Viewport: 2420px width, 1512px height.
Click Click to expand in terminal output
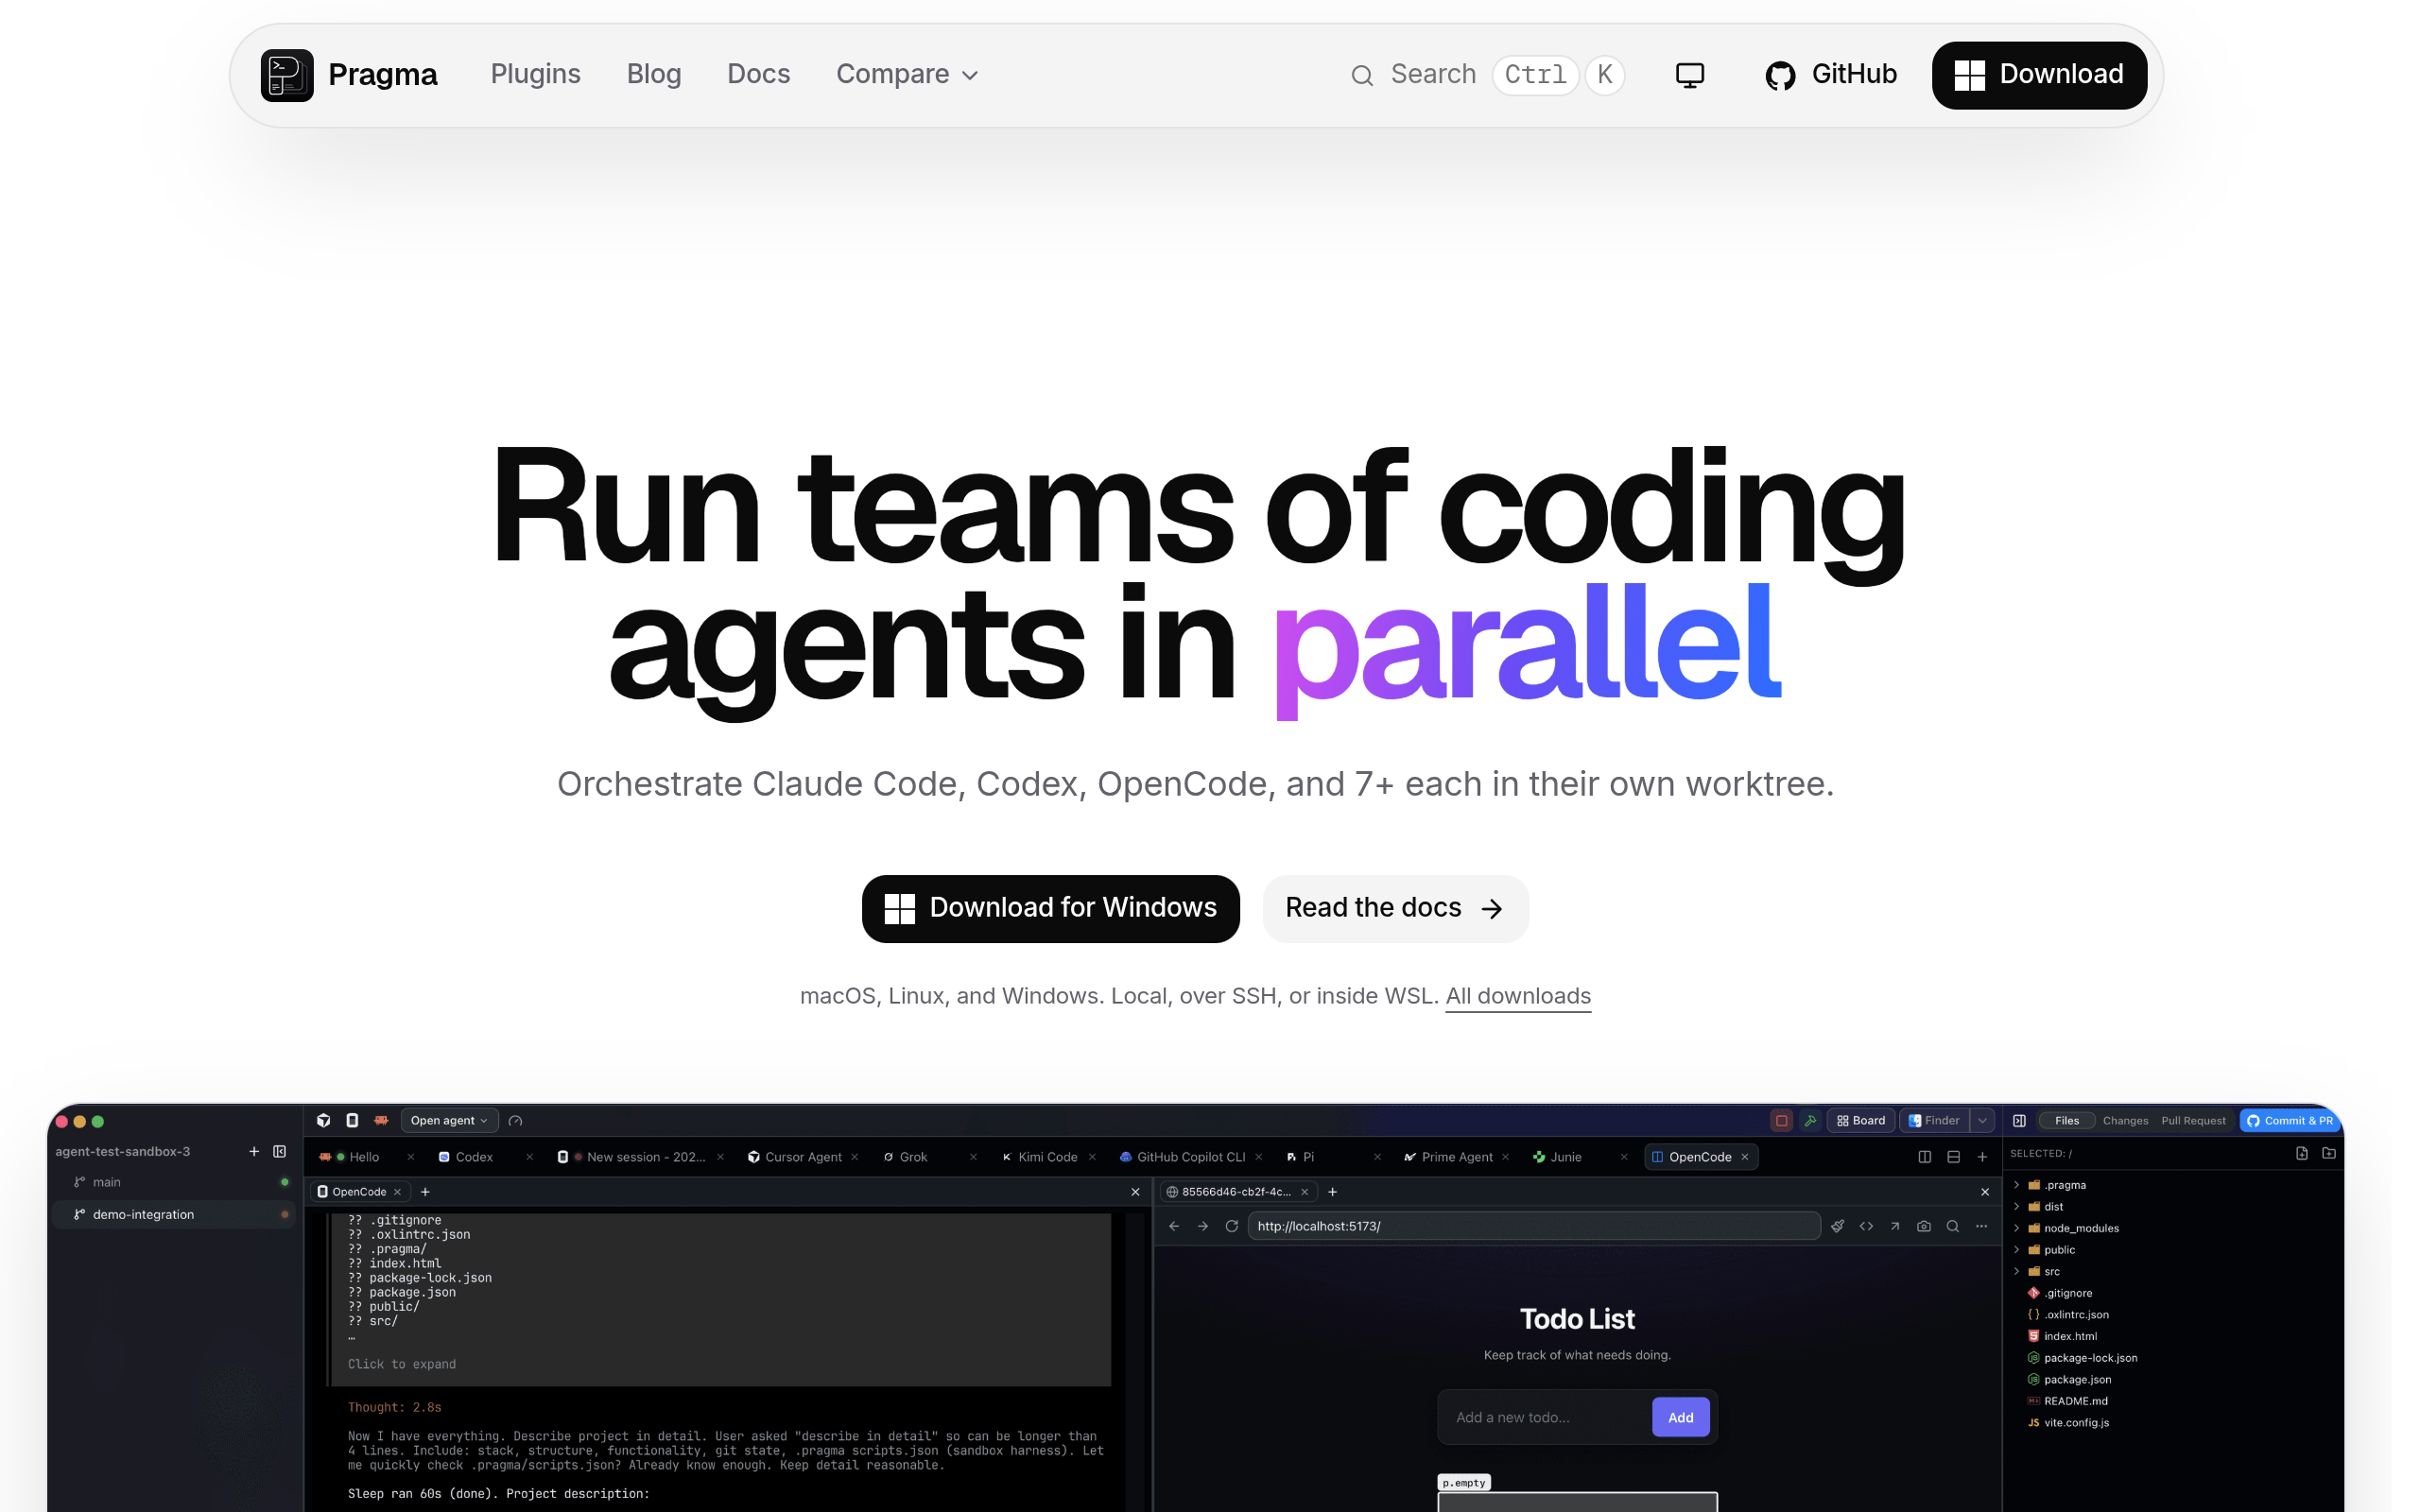401,1364
